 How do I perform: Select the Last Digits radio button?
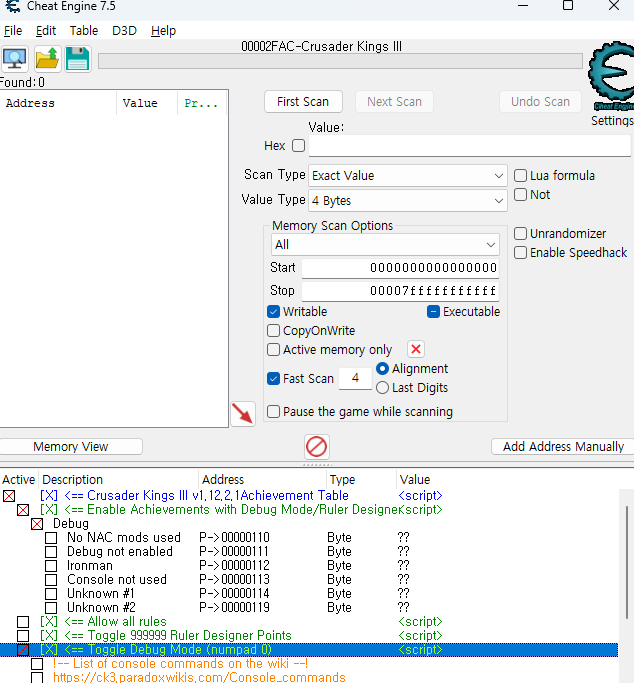tap(383, 388)
